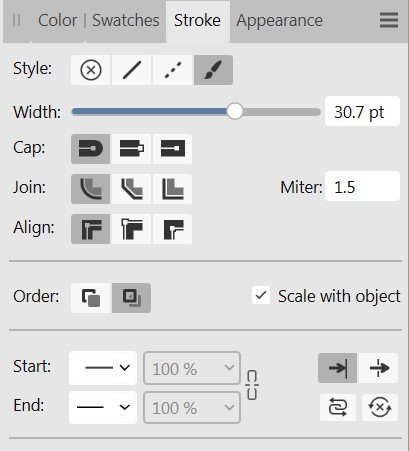
Task: Switch to the Appearance tab
Action: 279,21
